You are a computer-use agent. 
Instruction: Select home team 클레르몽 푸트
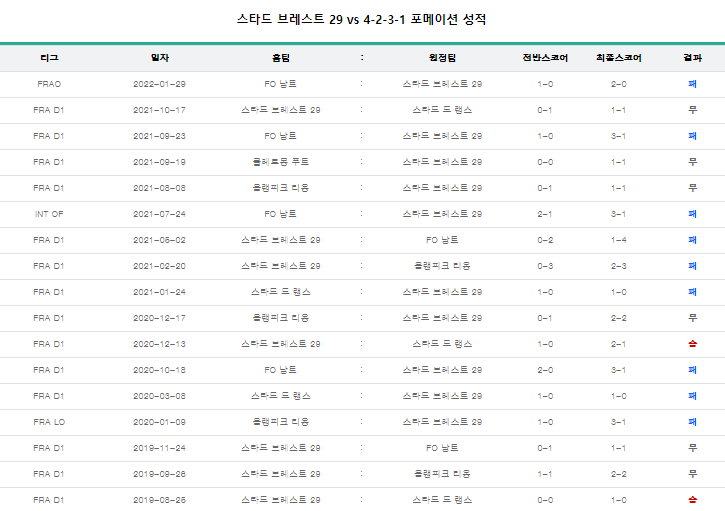281,162
